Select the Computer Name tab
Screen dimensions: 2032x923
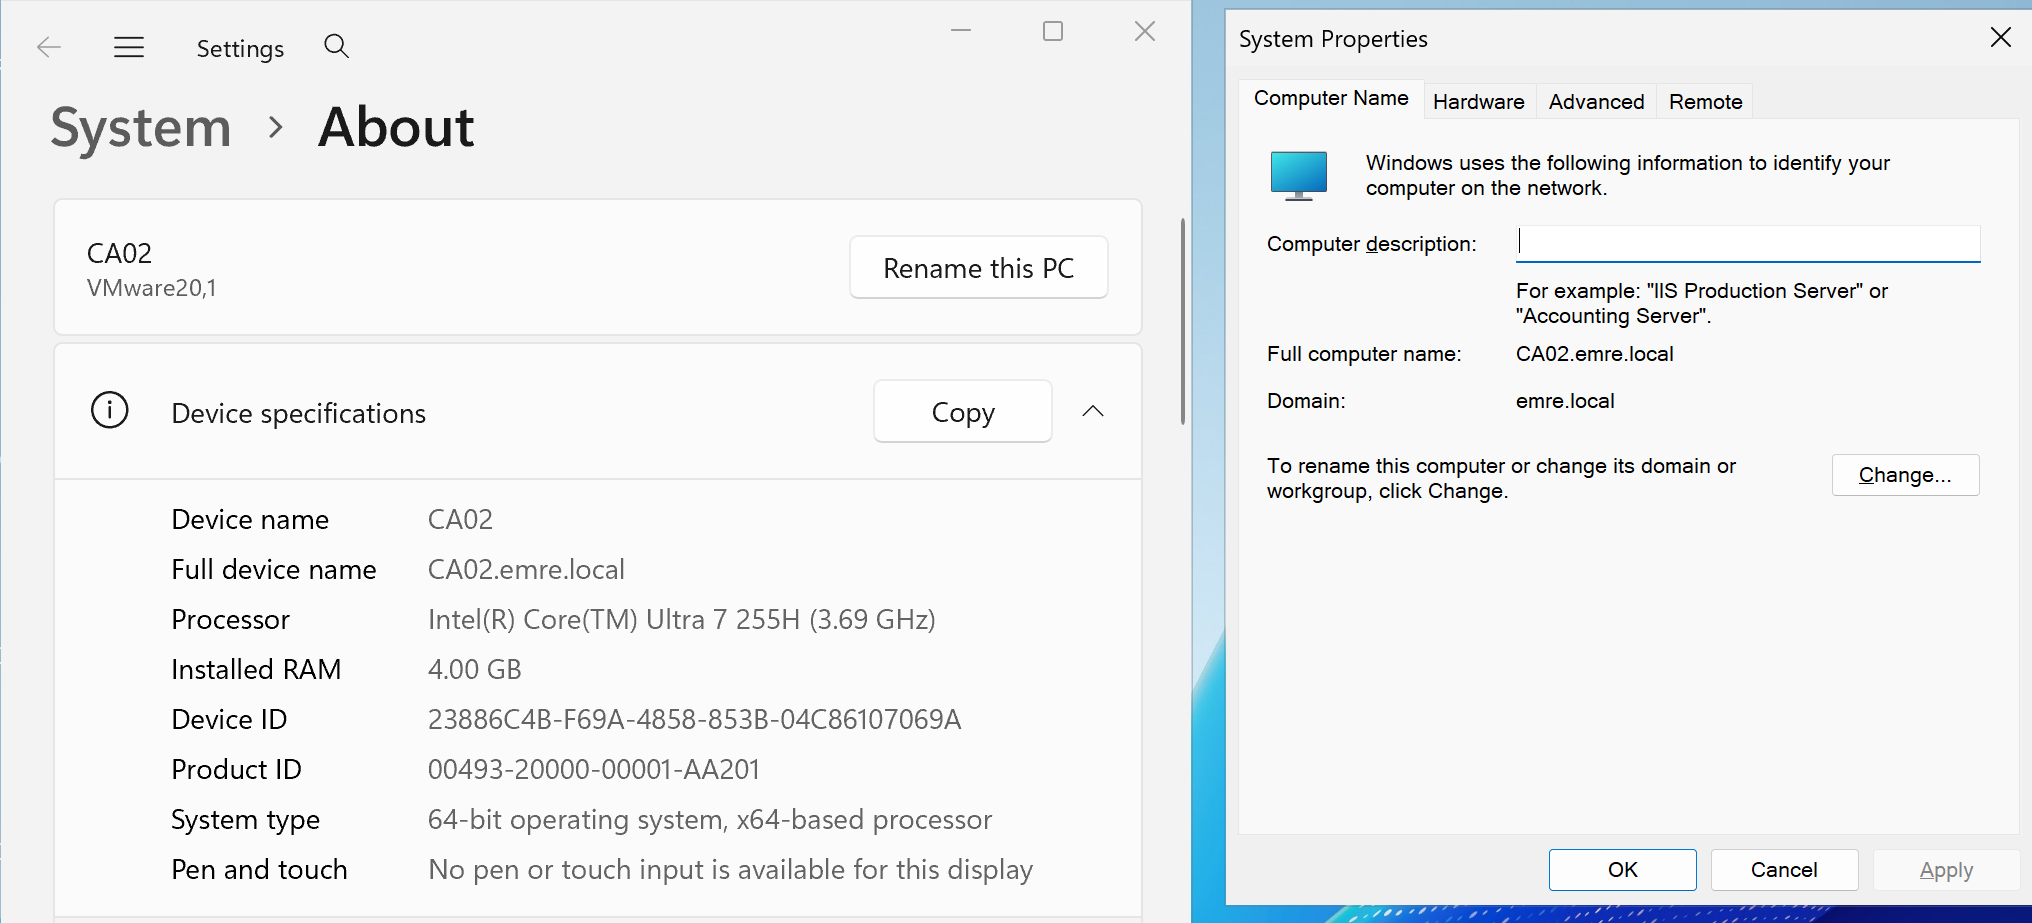click(x=1331, y=99)
